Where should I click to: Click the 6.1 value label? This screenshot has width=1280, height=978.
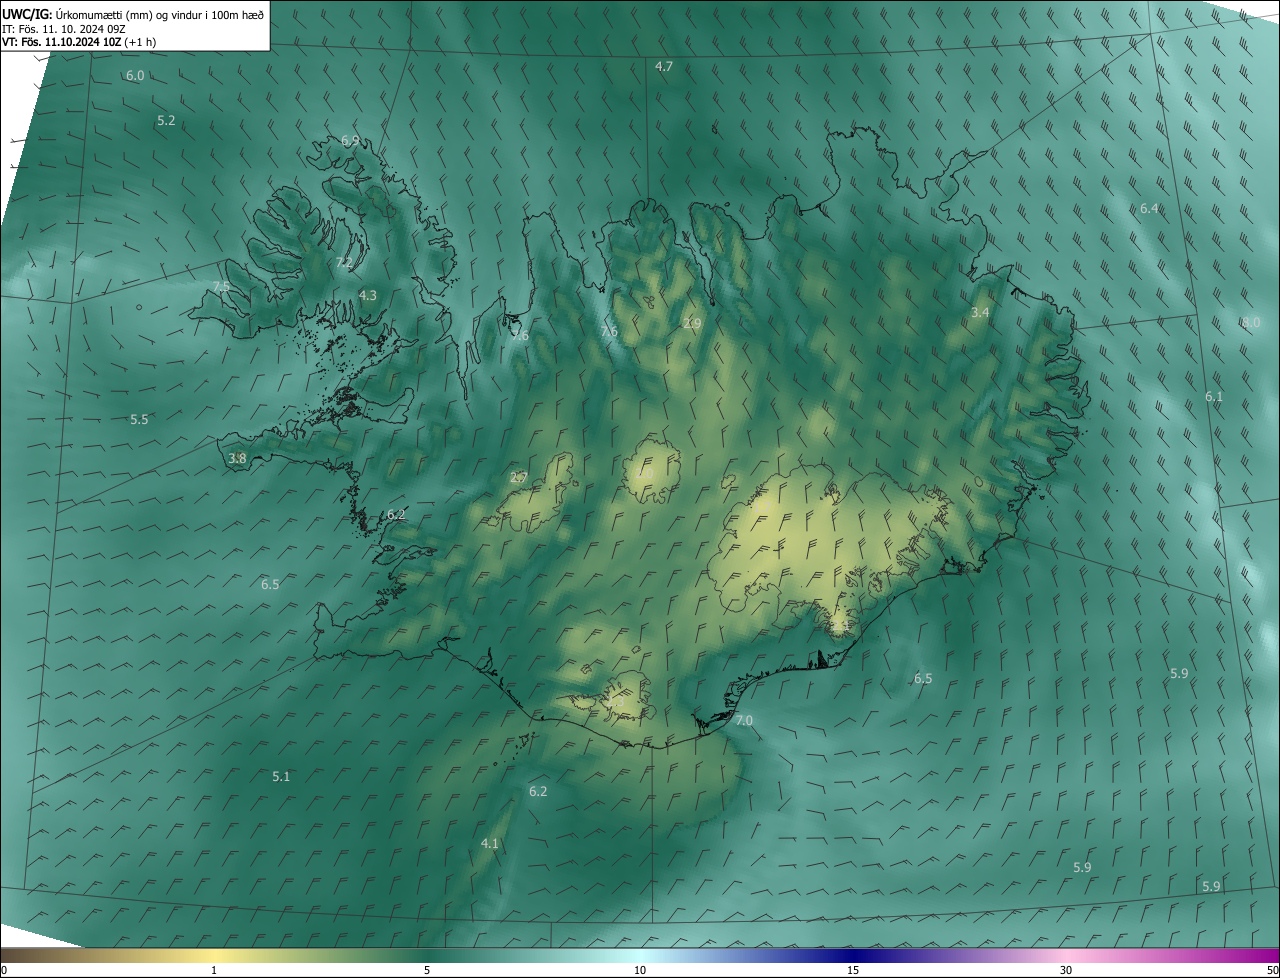click(1214, 397)
